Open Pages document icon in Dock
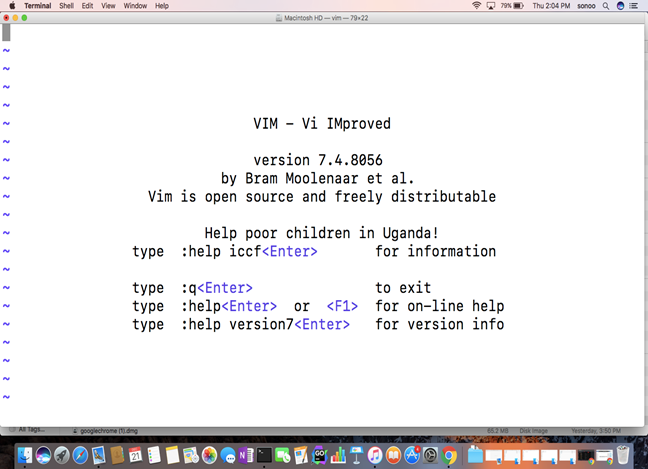The image size is (648, 469). (x=301, y=455)
